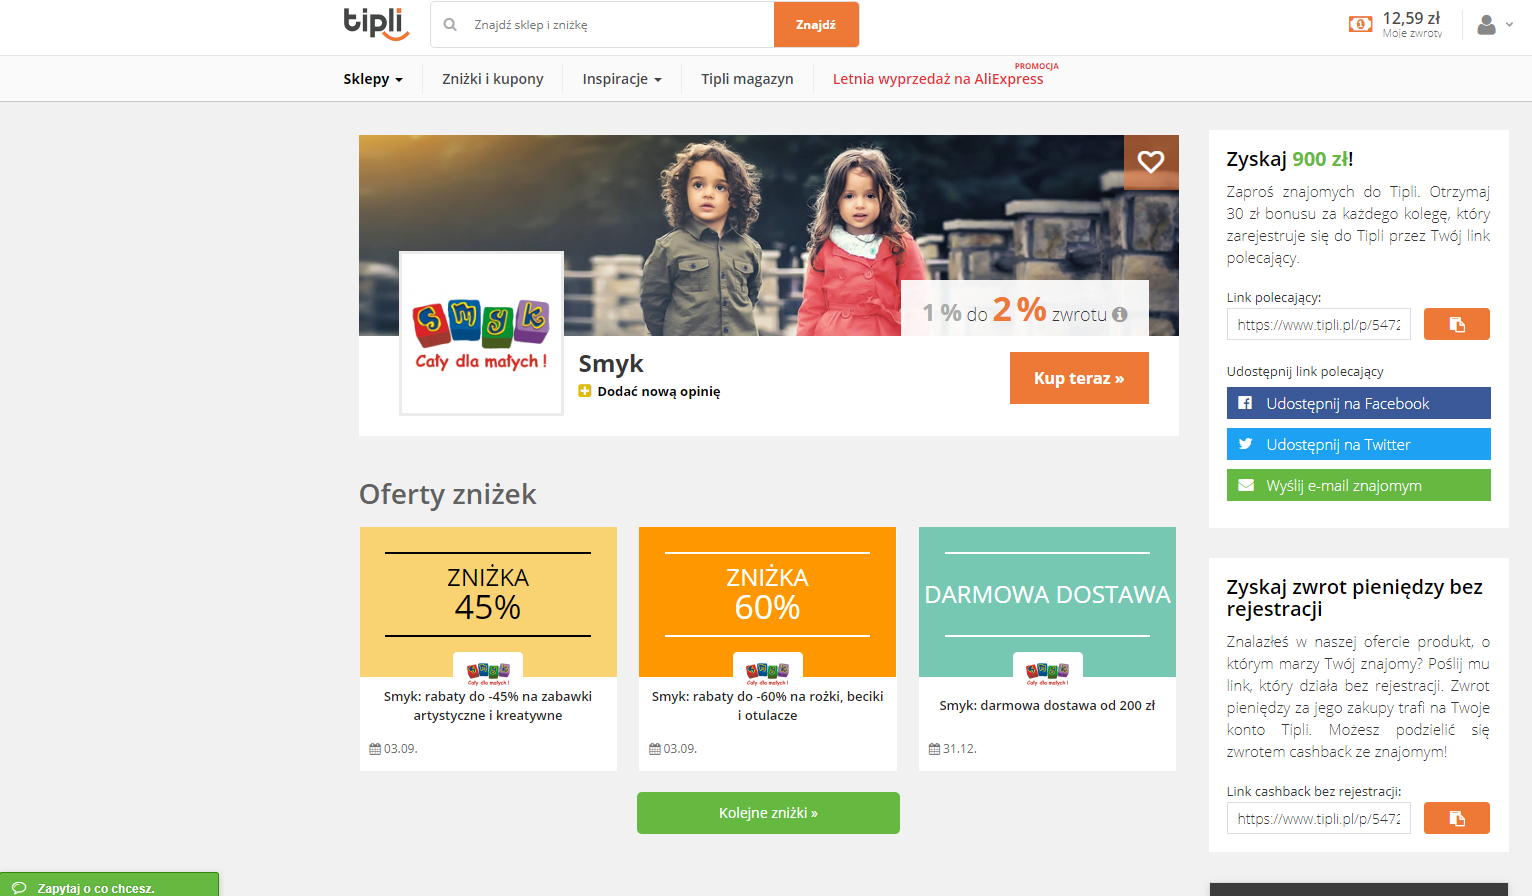The width and height of the screenshot is (1532, 896).
Task: Copy the referral link (Link polecający) with its copy icon
Action: tap(1457, 324)
